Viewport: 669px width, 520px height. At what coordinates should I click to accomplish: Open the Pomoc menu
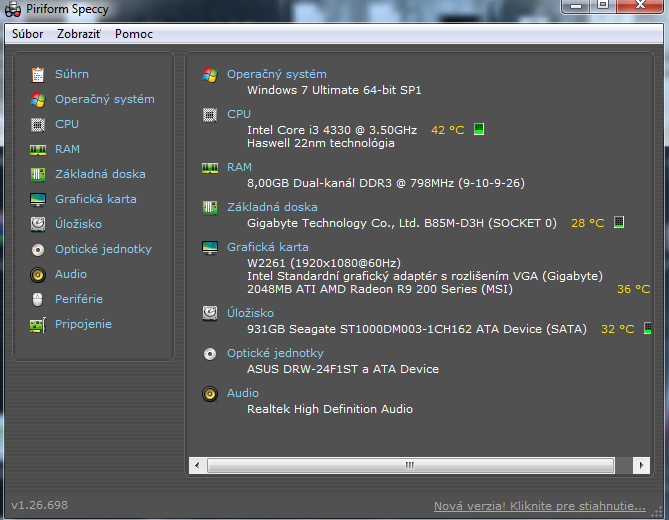pos(134,34)
